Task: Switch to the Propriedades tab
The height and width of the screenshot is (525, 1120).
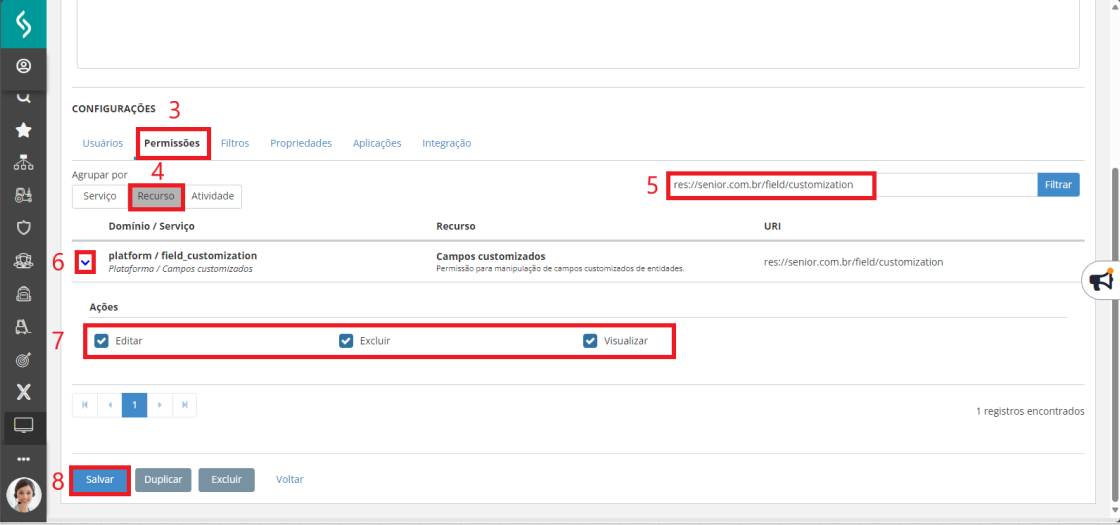Action: [301, 143]
